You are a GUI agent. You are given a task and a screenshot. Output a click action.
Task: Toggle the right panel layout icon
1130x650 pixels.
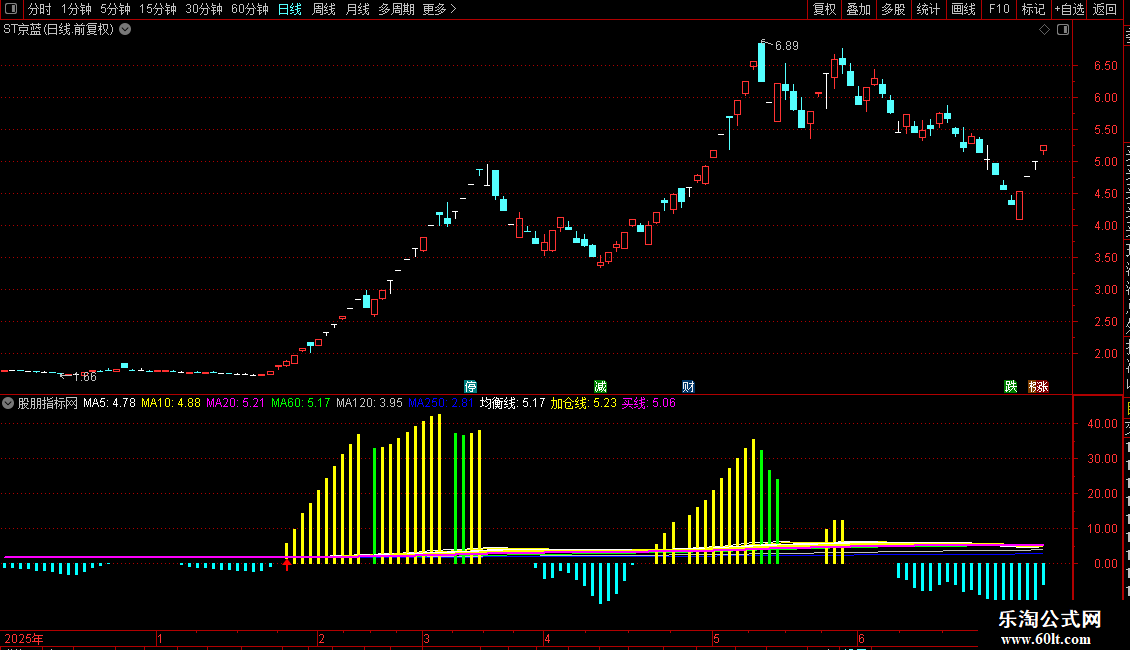pyautogui.click(x=1063, y=30)
